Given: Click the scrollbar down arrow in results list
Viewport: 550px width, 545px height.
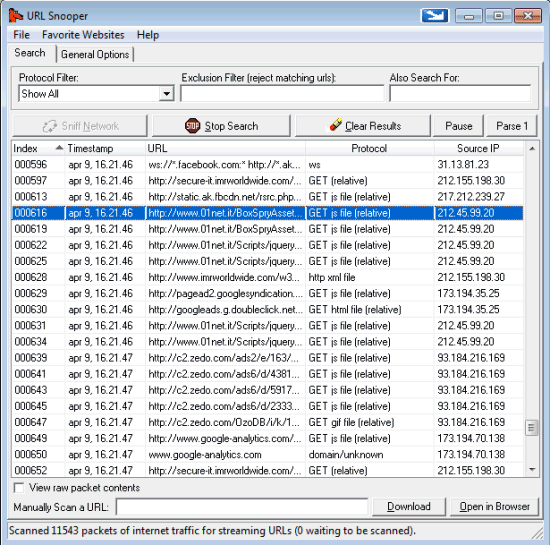Looking at the screenshot, I should (x=532, y=469).
